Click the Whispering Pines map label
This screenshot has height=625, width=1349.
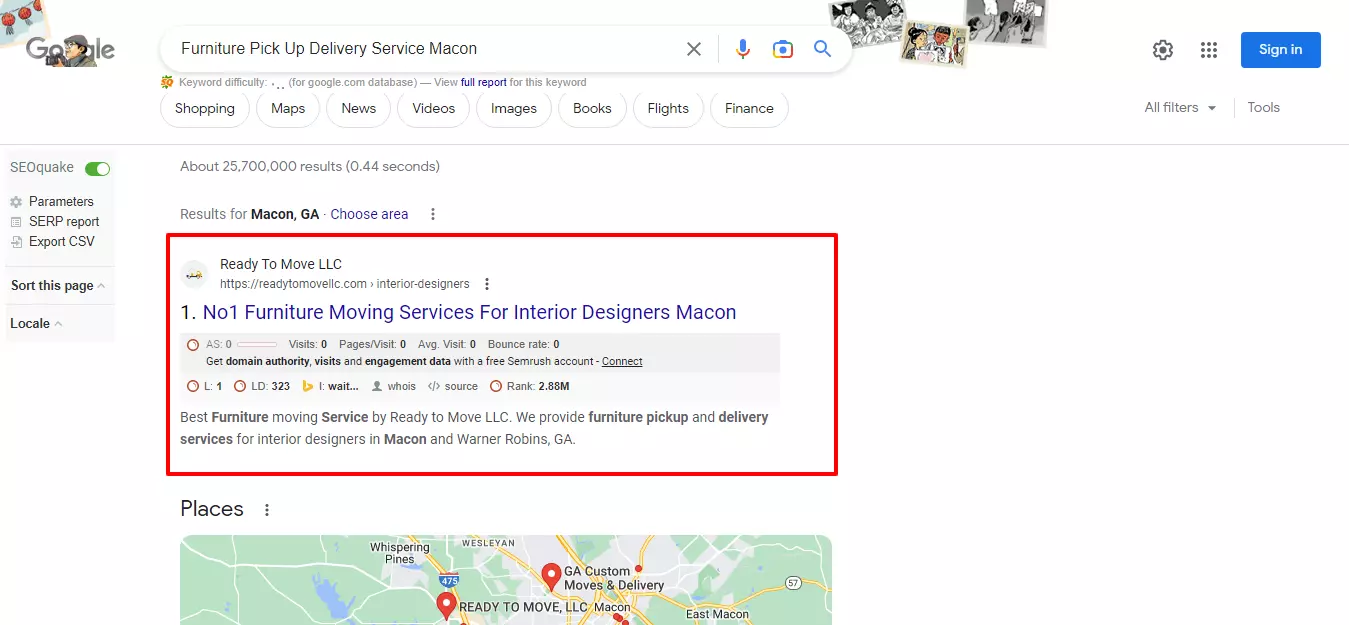pyautogui.click(x=399, y=553)
